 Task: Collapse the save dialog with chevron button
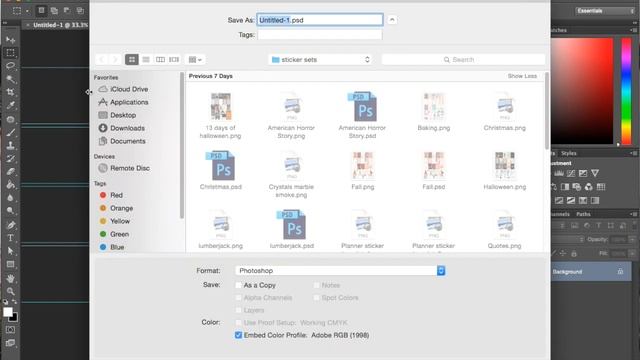(x=392, y=20)
